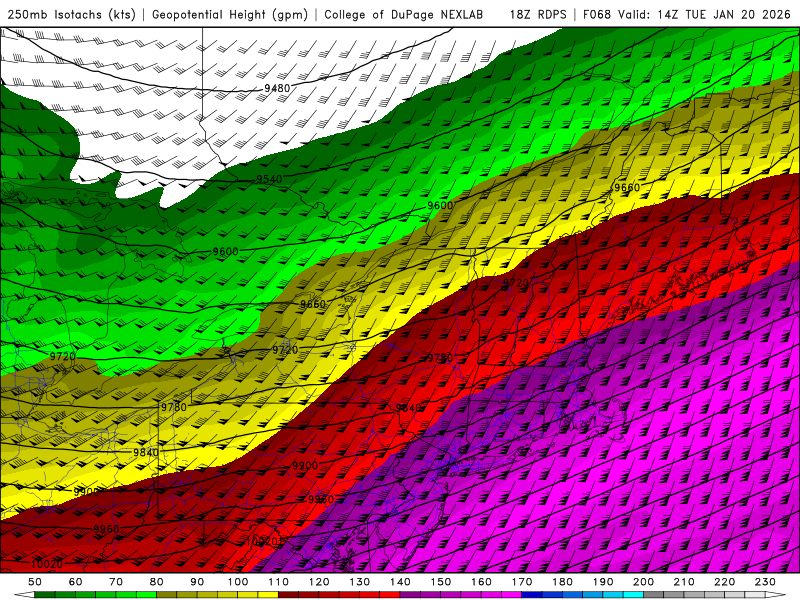Click the 190 value on color scale
This screenshot has height=600, width=800.
[603, 582]
